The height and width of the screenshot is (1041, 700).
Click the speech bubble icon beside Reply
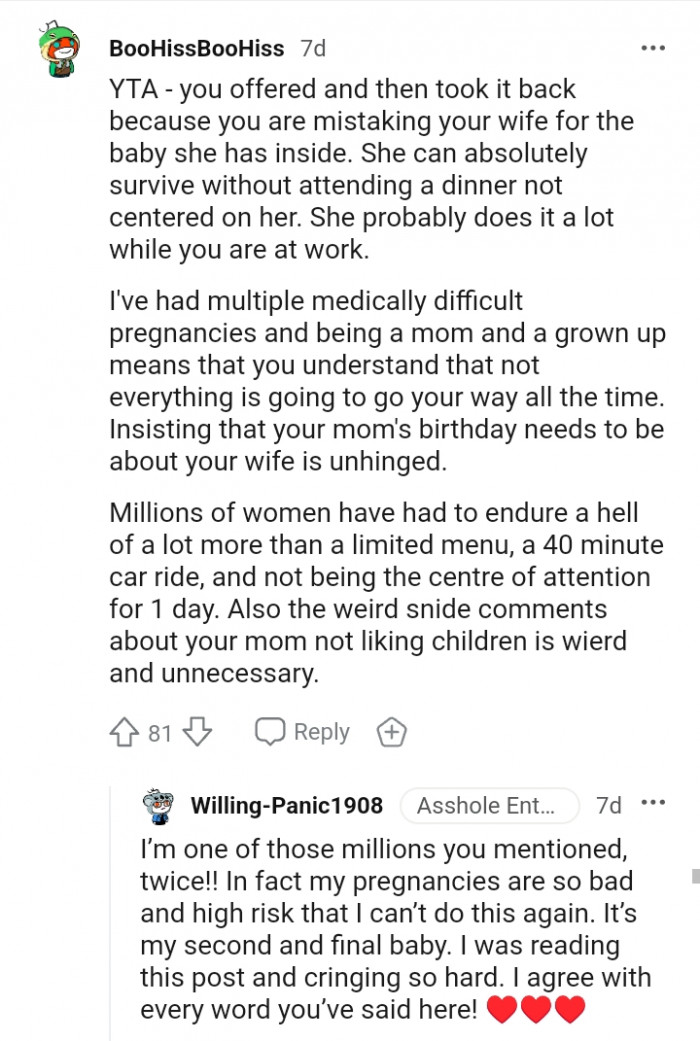(x=270, y=731)
